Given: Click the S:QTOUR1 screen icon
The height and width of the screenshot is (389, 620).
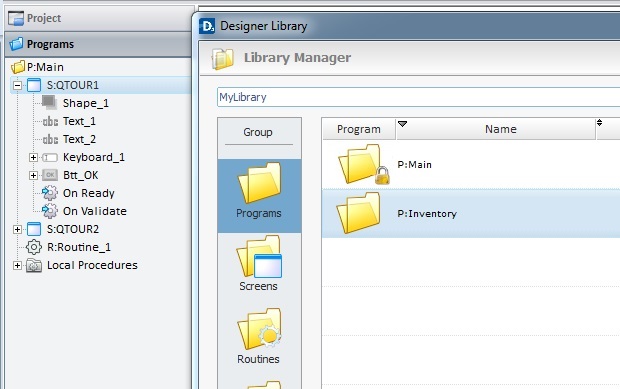Looking at the screenshot, I should tap(34, 85).
